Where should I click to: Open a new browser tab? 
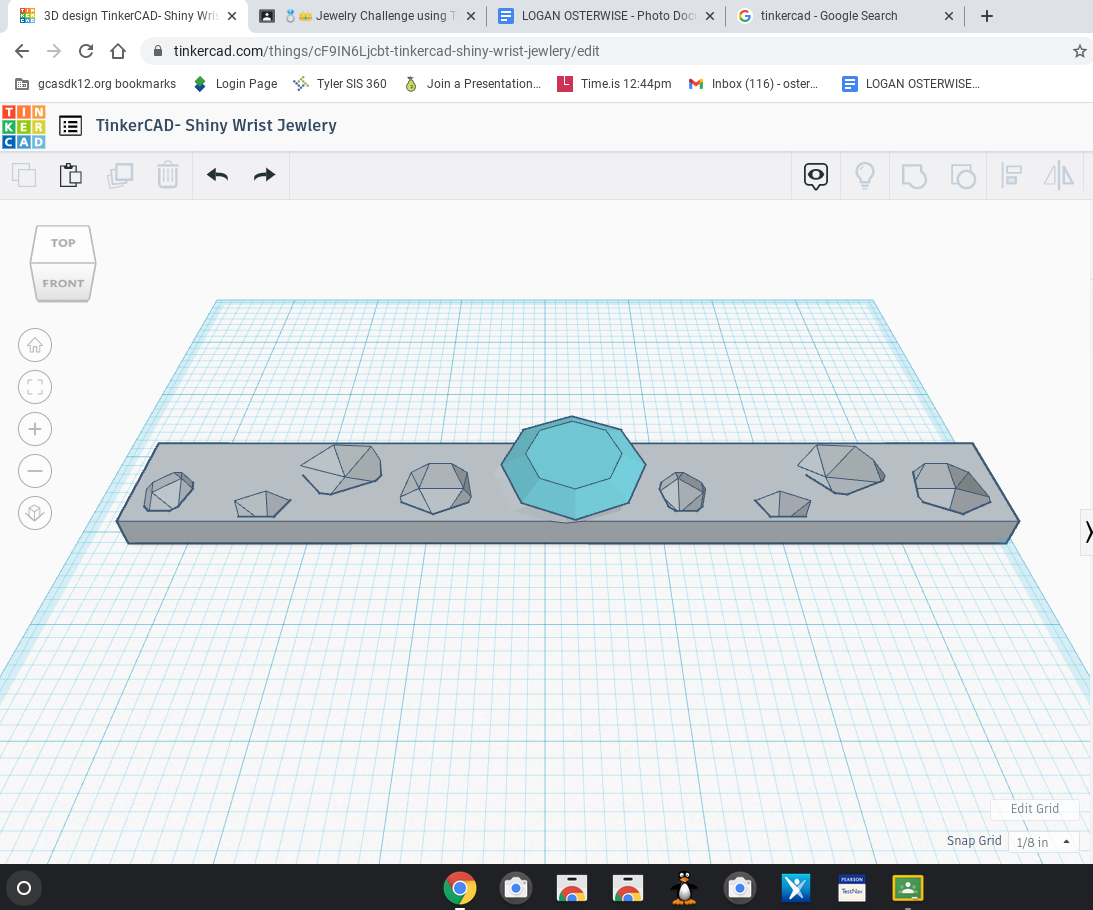click(x=986, y=16)
